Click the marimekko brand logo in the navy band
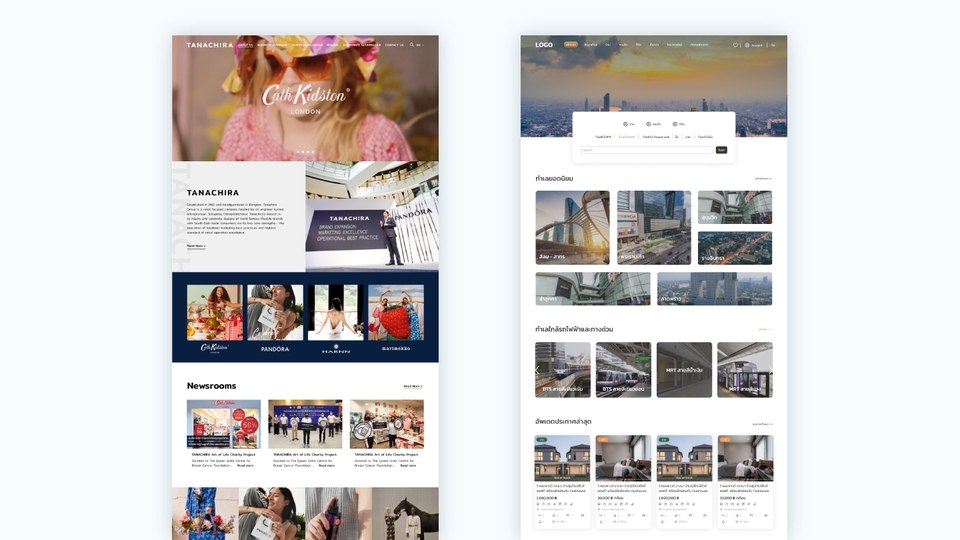This screenshot has width=960, height=540. [x=396, y=348]
